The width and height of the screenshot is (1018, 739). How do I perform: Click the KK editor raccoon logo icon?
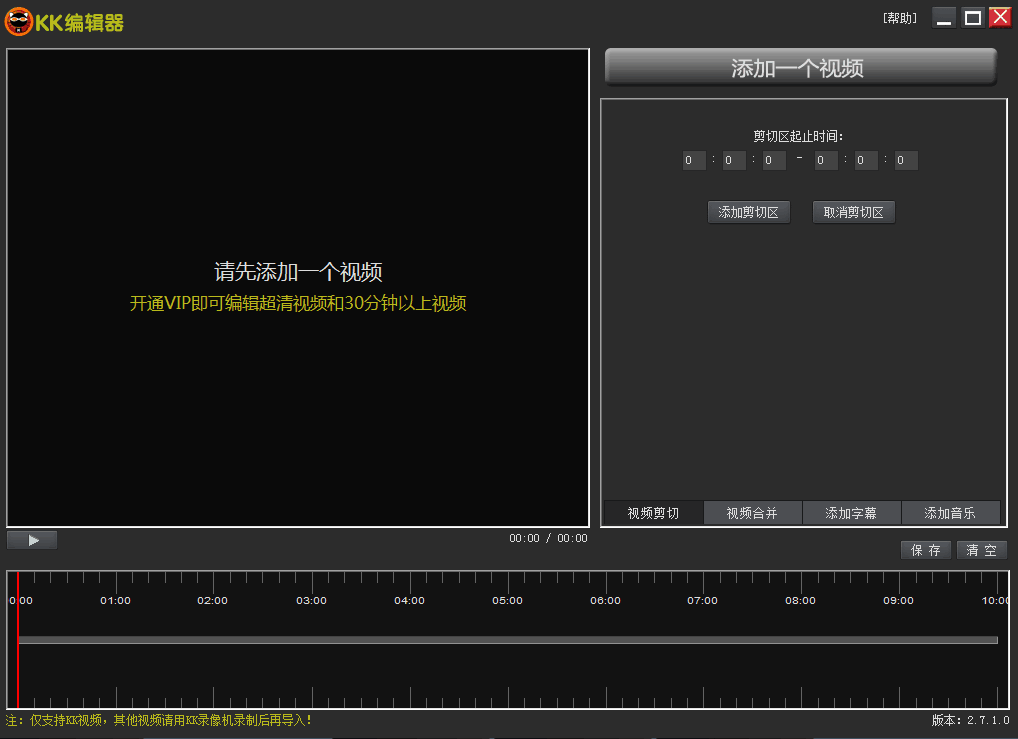[18, 22]
